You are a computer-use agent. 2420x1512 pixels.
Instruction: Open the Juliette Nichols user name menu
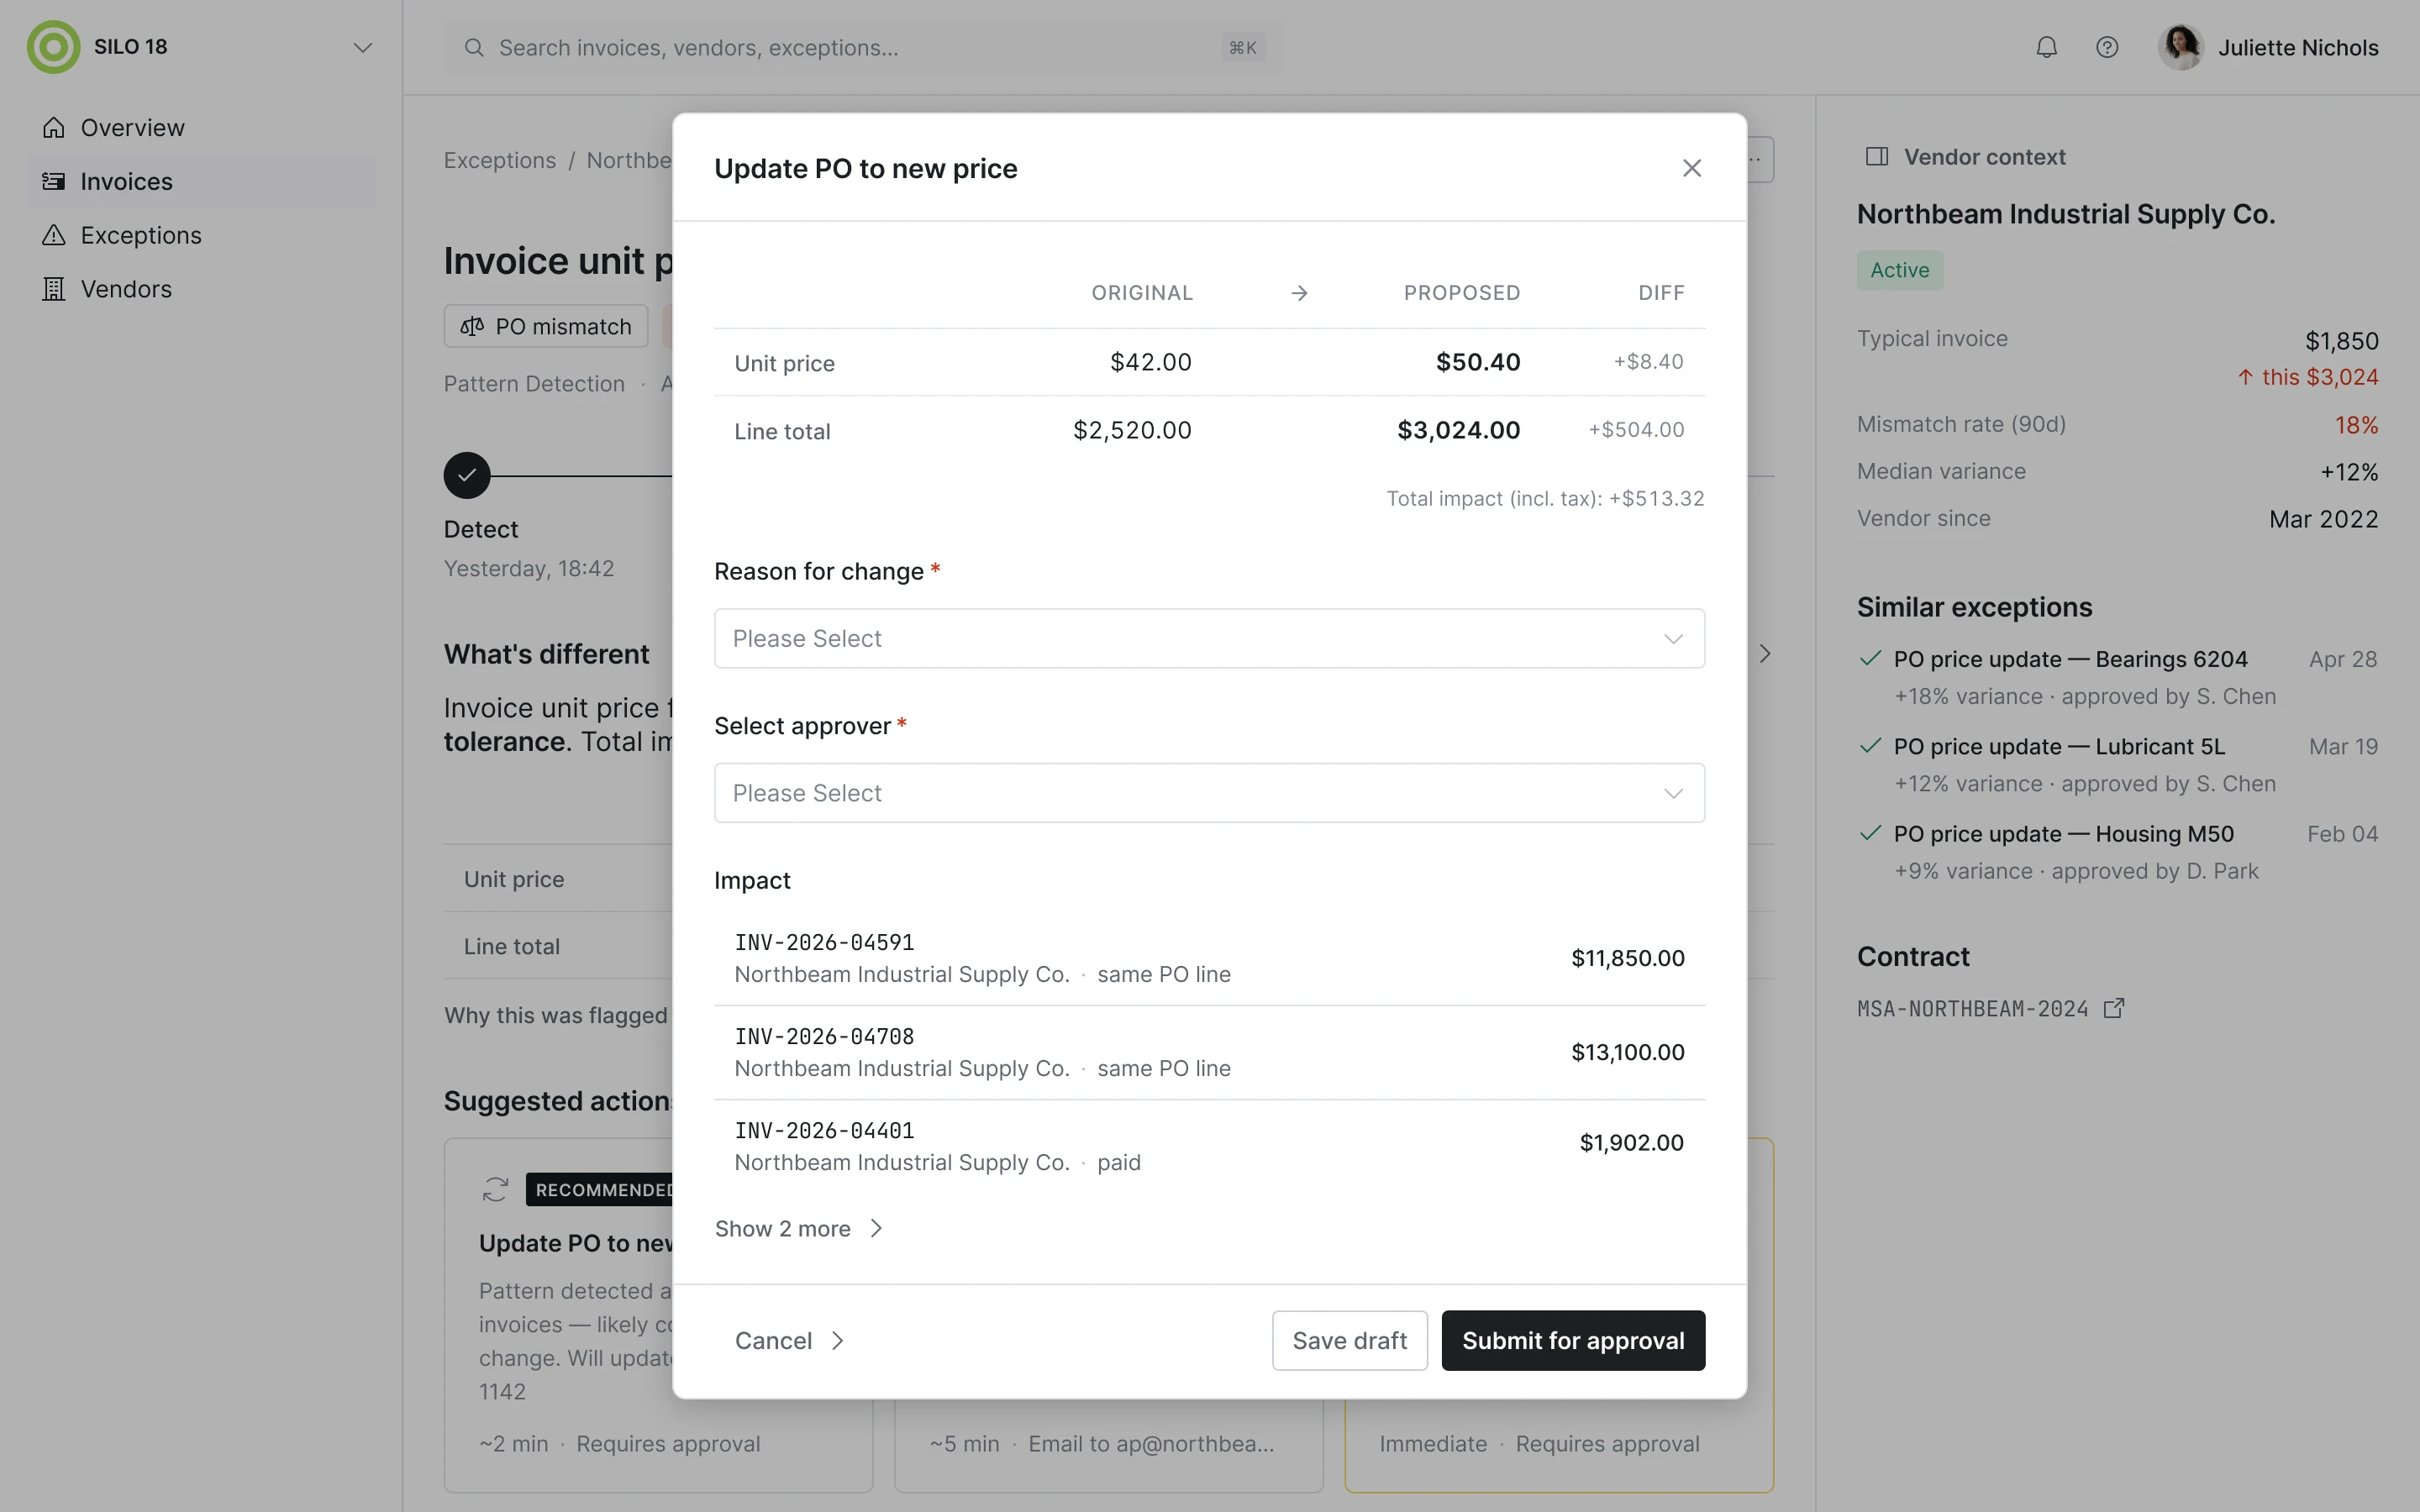(x=2298, y=48)
